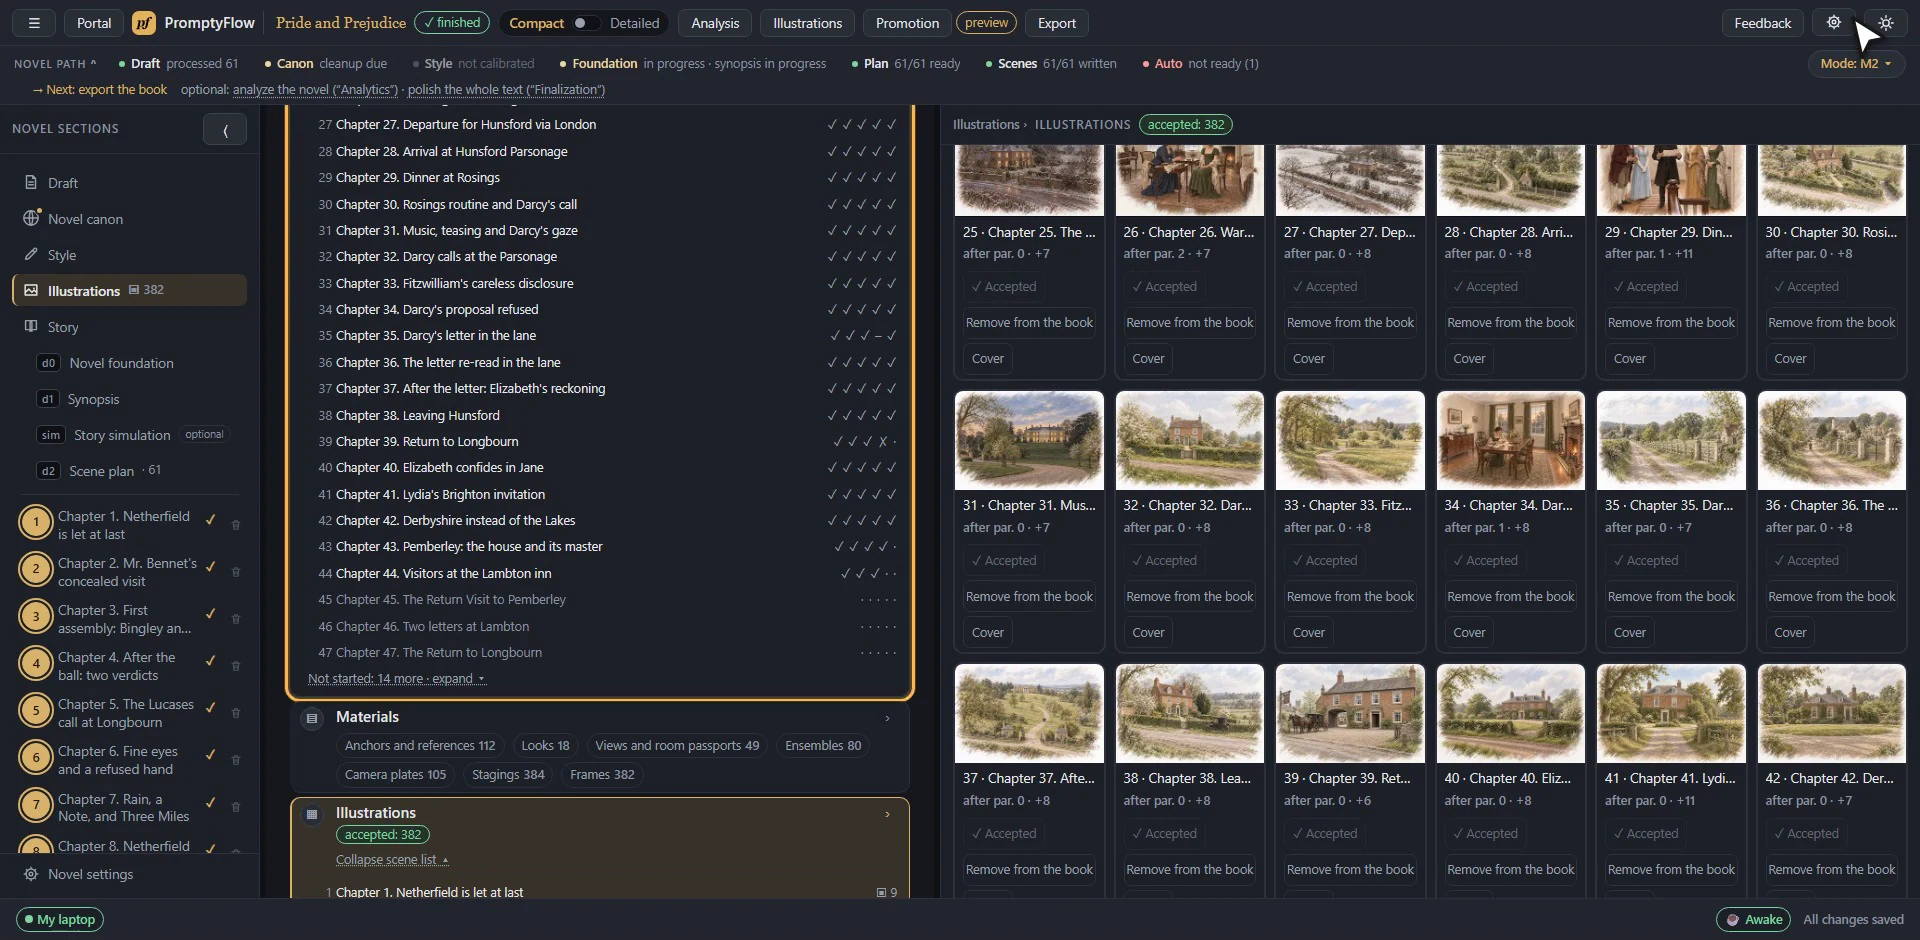Toggle the Compact/Detailed view switch
This screenshot has width=1920, height=940.
[x=584, y=23]
